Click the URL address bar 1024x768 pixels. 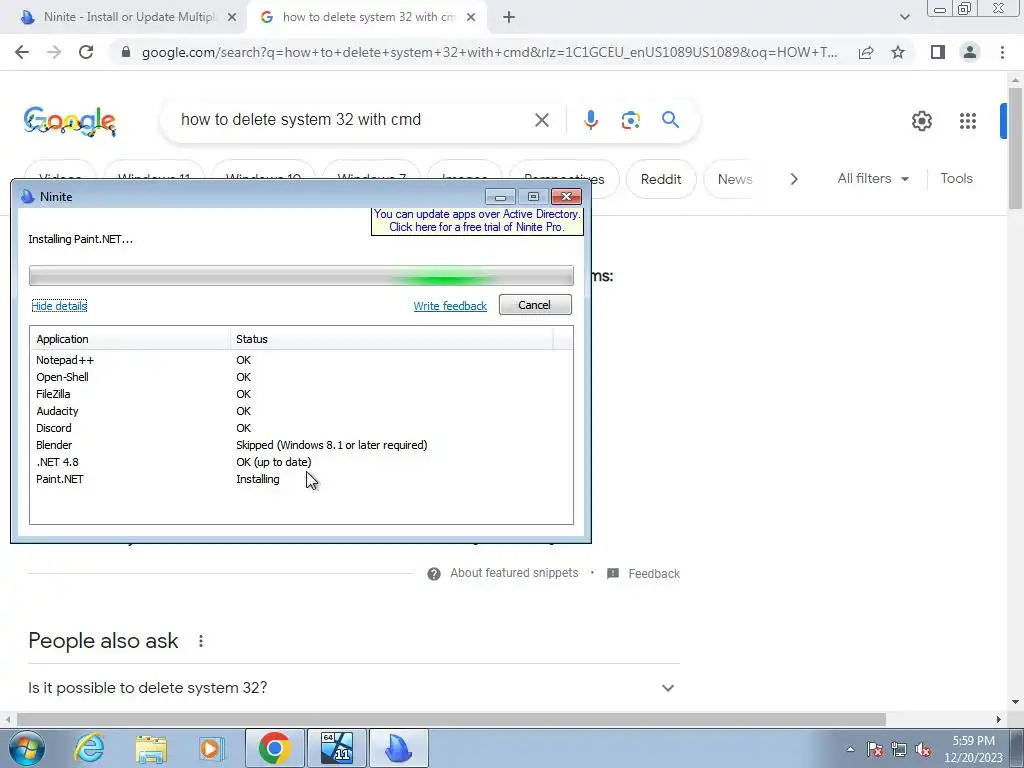coord(490,52)
